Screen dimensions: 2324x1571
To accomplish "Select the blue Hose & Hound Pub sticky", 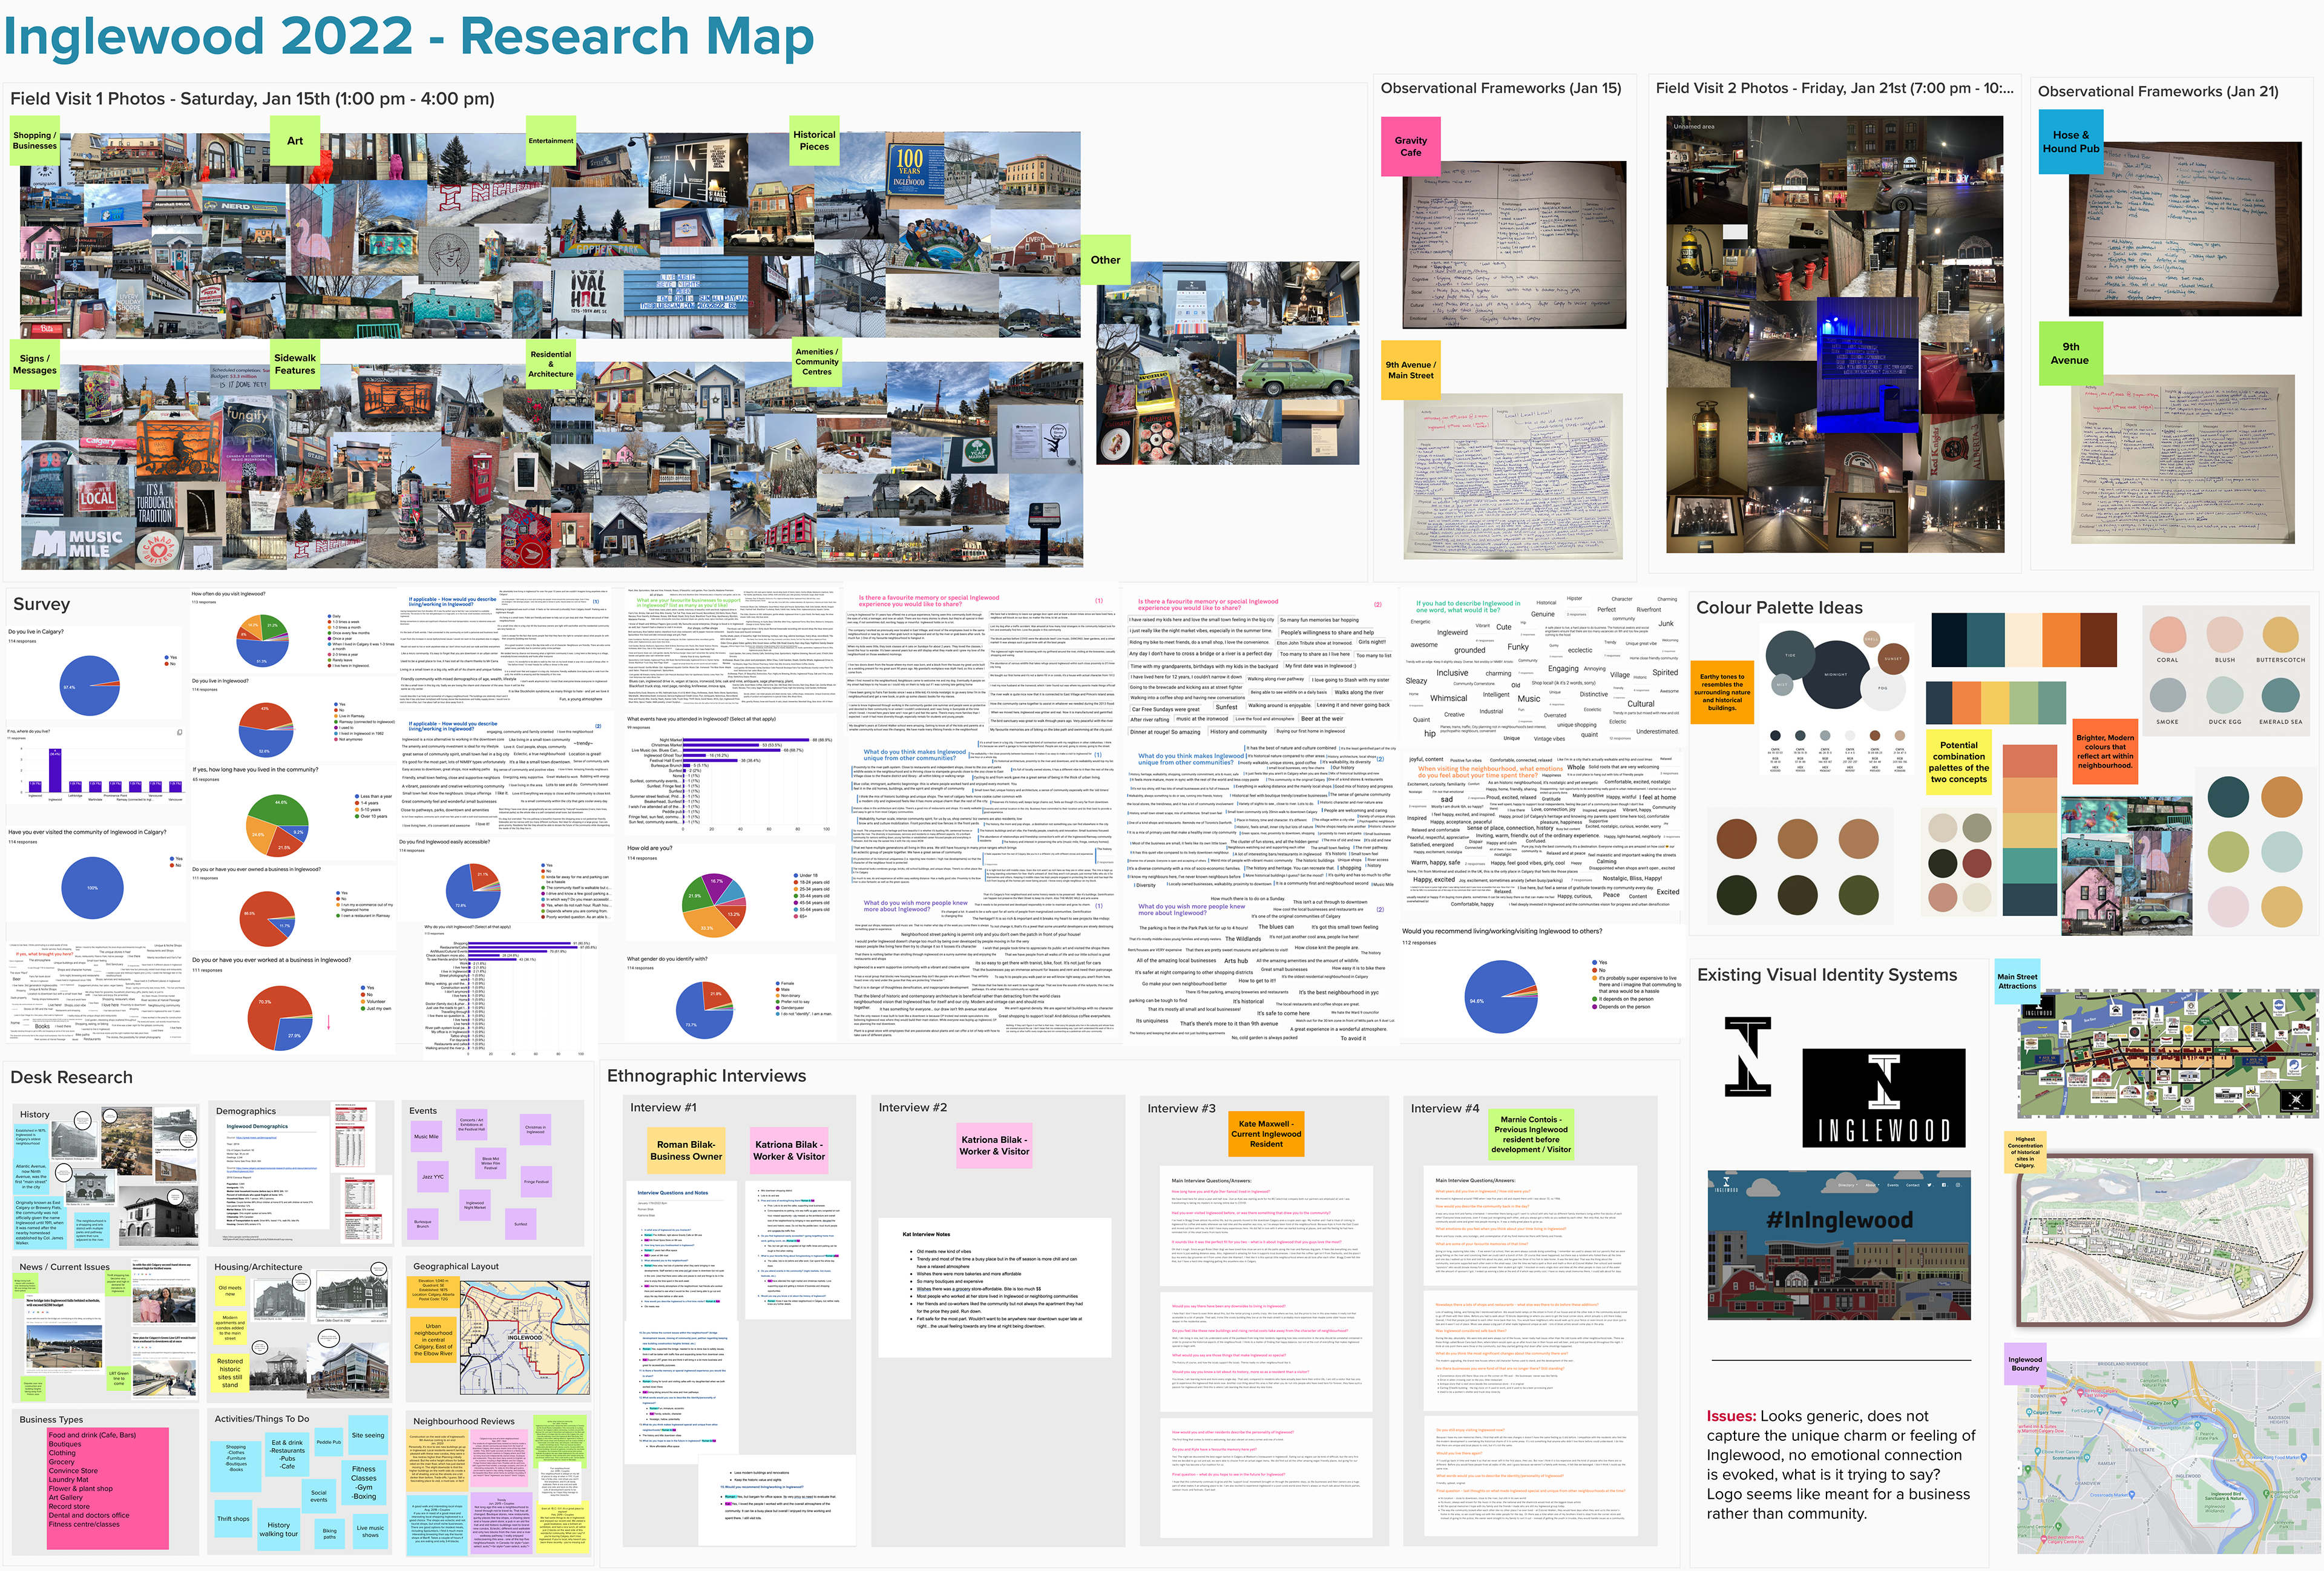I will [2071, 142].
